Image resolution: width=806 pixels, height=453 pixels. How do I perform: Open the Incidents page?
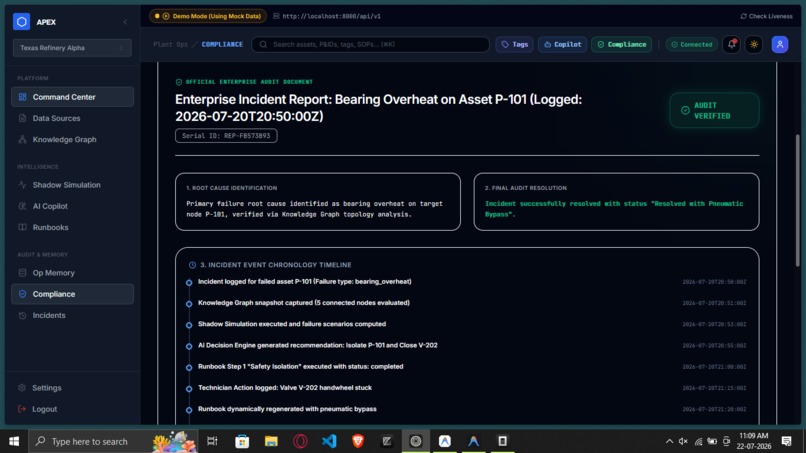(72, 315)
